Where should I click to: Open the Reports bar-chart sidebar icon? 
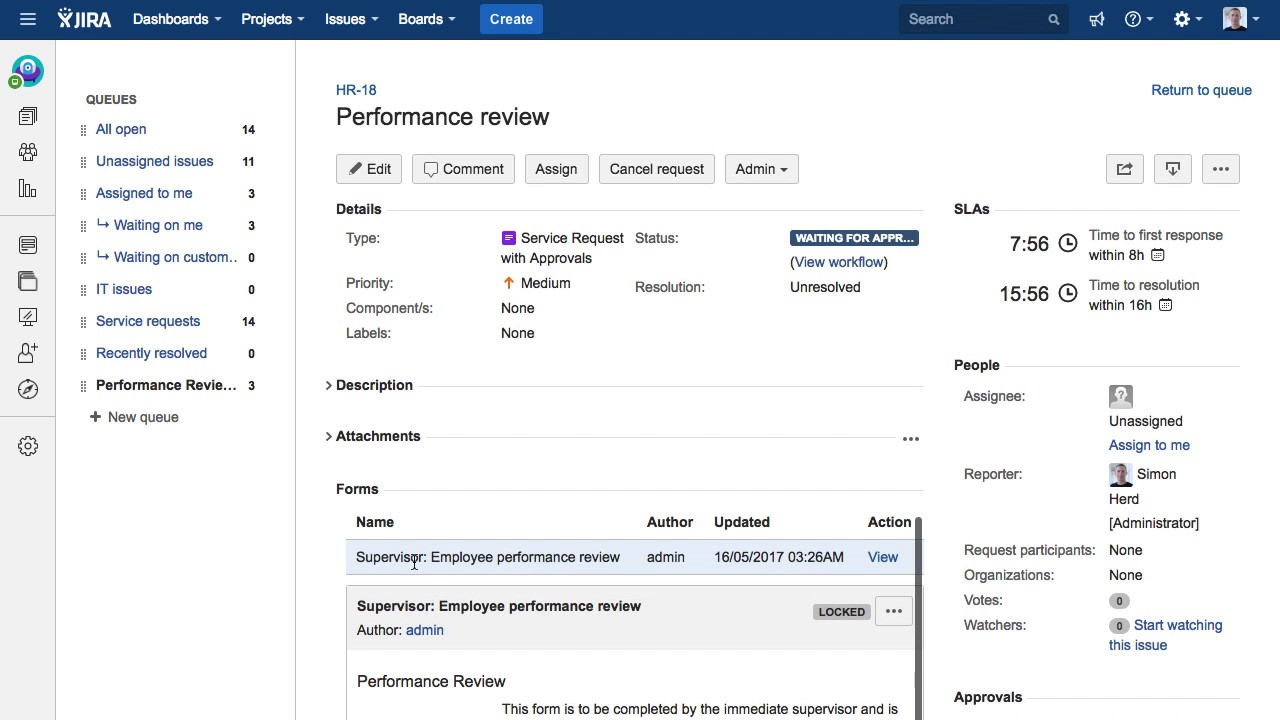pos(28,188)
